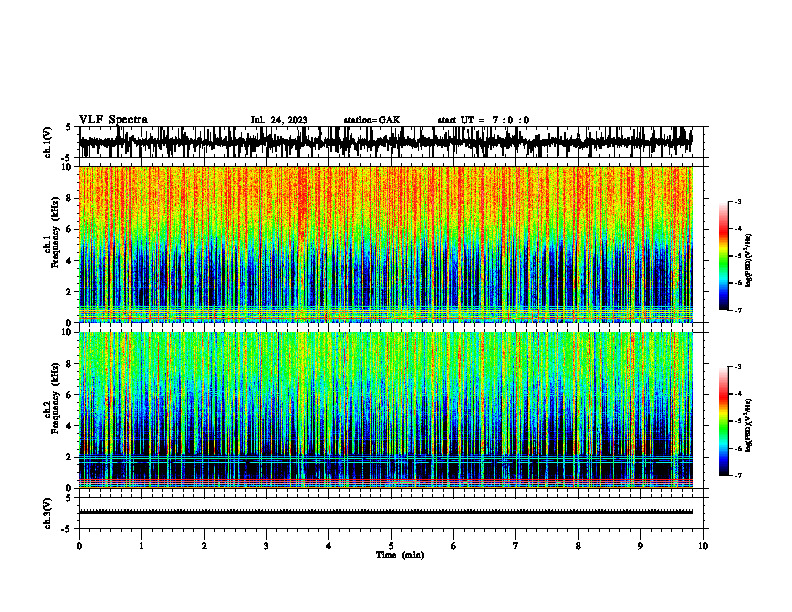Click the '-3' label on ch.1 colorbar
Screen dimensions: 792x612
point(738,201)
